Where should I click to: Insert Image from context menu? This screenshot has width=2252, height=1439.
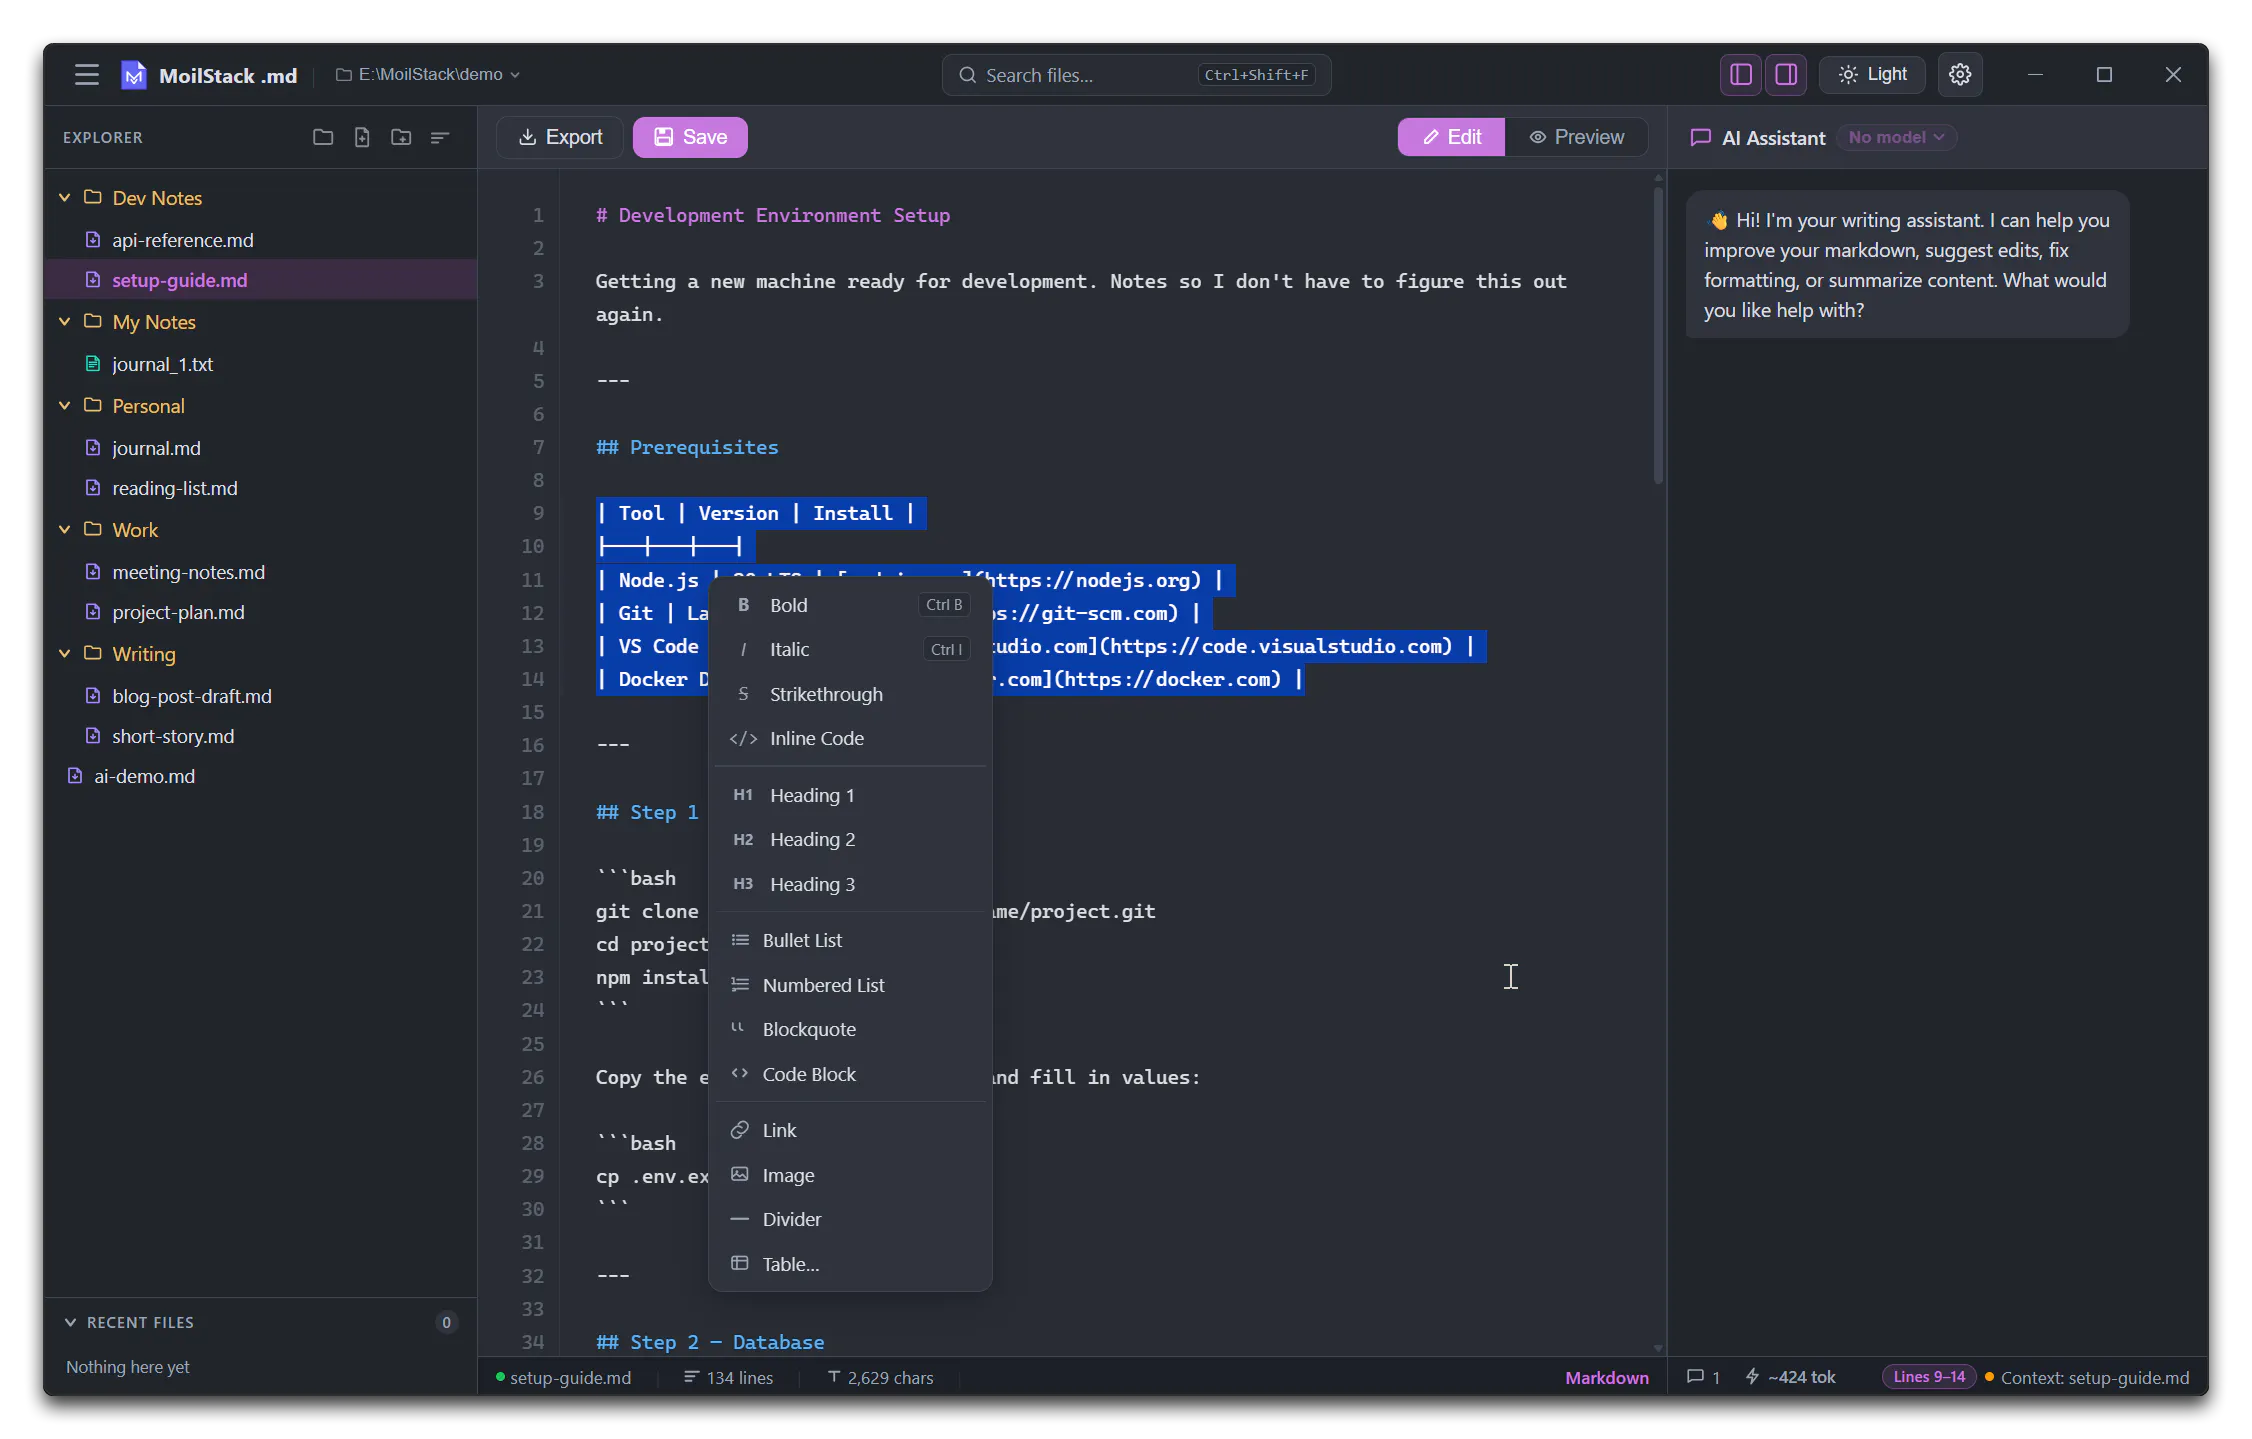coord(850,1175)
